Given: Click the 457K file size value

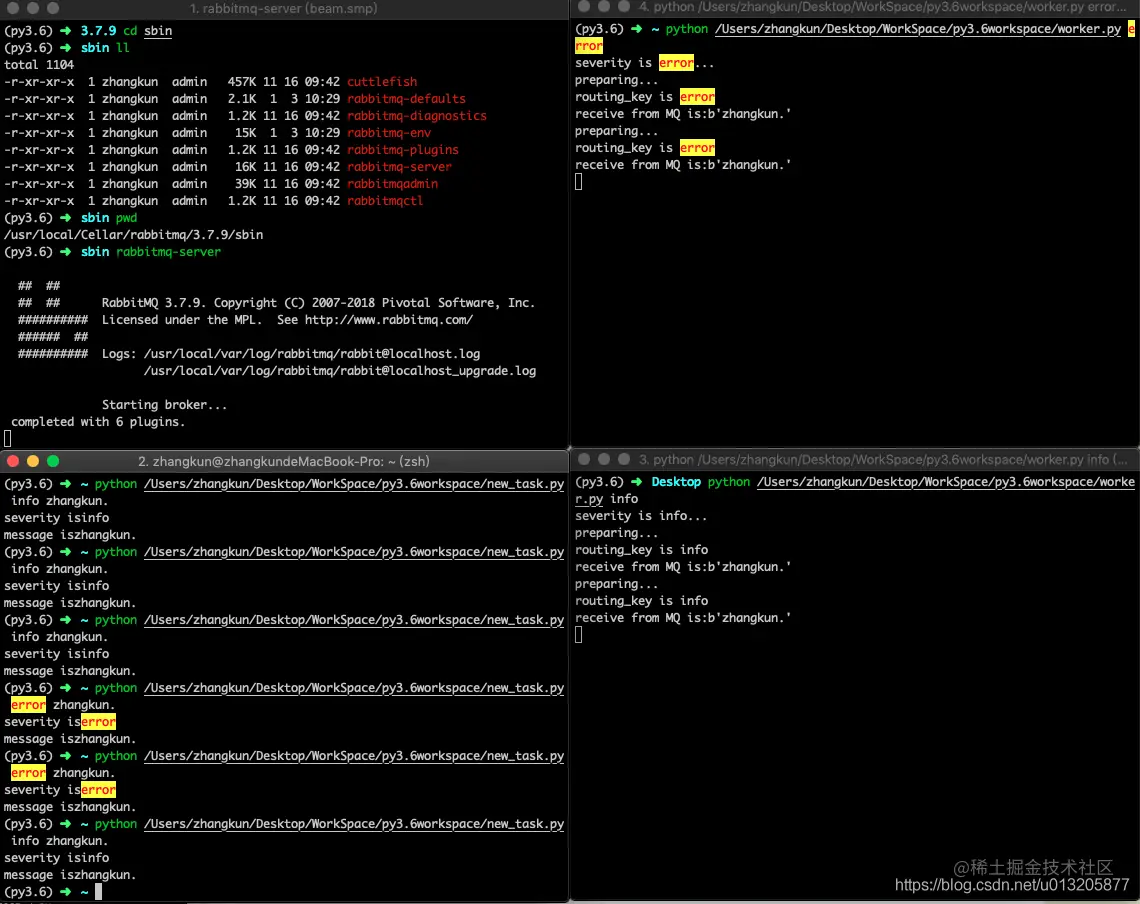Looking at the screenshot, I should [x=241, y=81].
